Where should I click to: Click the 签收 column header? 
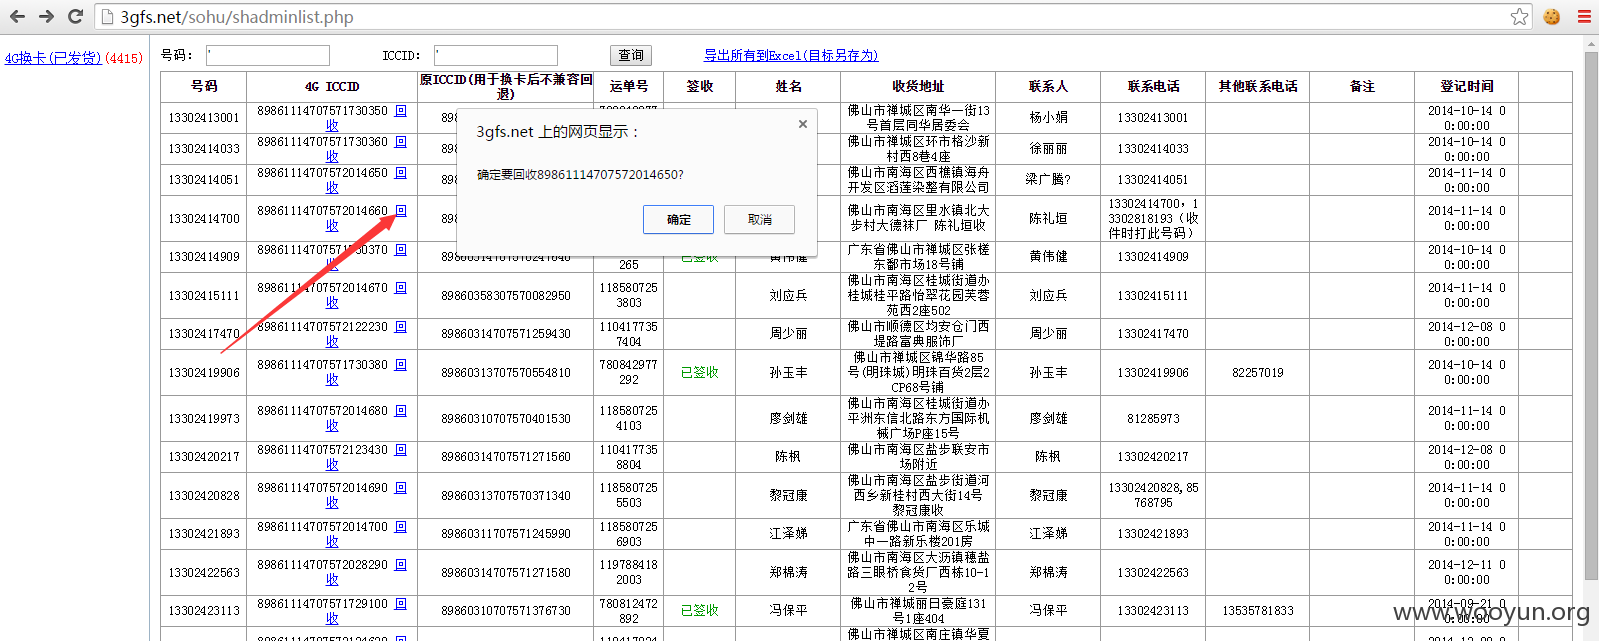pyautogui.click(x=700, y=87)
